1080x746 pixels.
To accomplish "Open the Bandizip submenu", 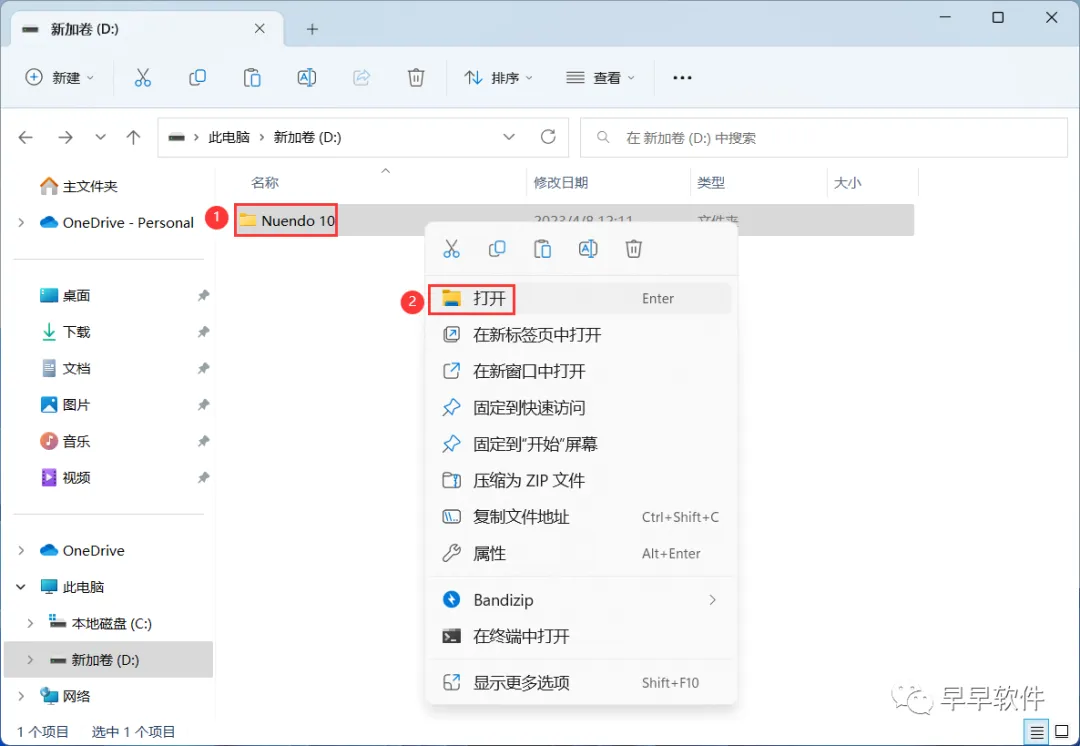I will click(581, 600).
